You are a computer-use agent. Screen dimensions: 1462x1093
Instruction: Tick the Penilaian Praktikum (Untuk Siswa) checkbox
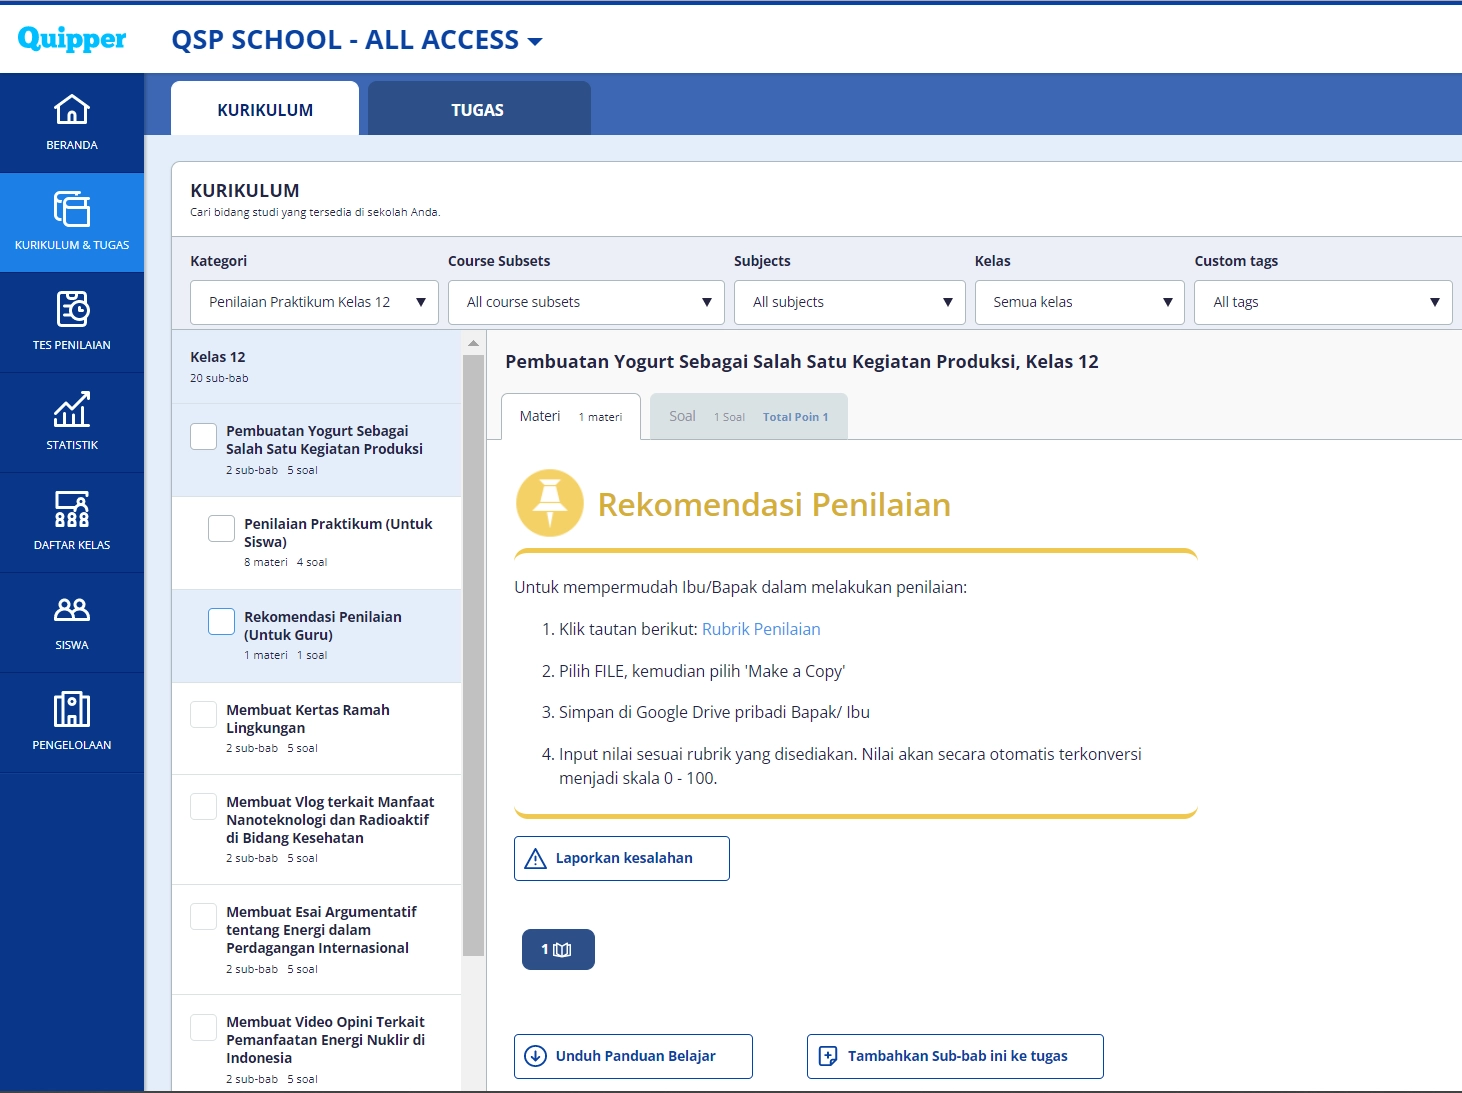(222, 529)
